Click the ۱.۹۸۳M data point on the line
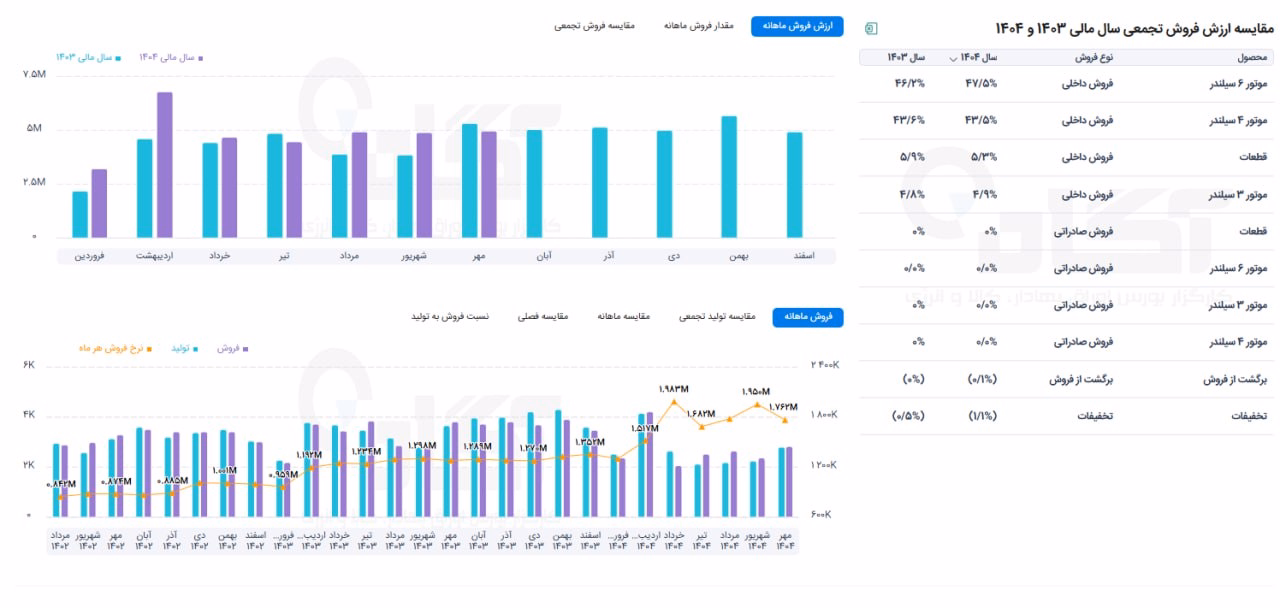 [x=674, y=402]
